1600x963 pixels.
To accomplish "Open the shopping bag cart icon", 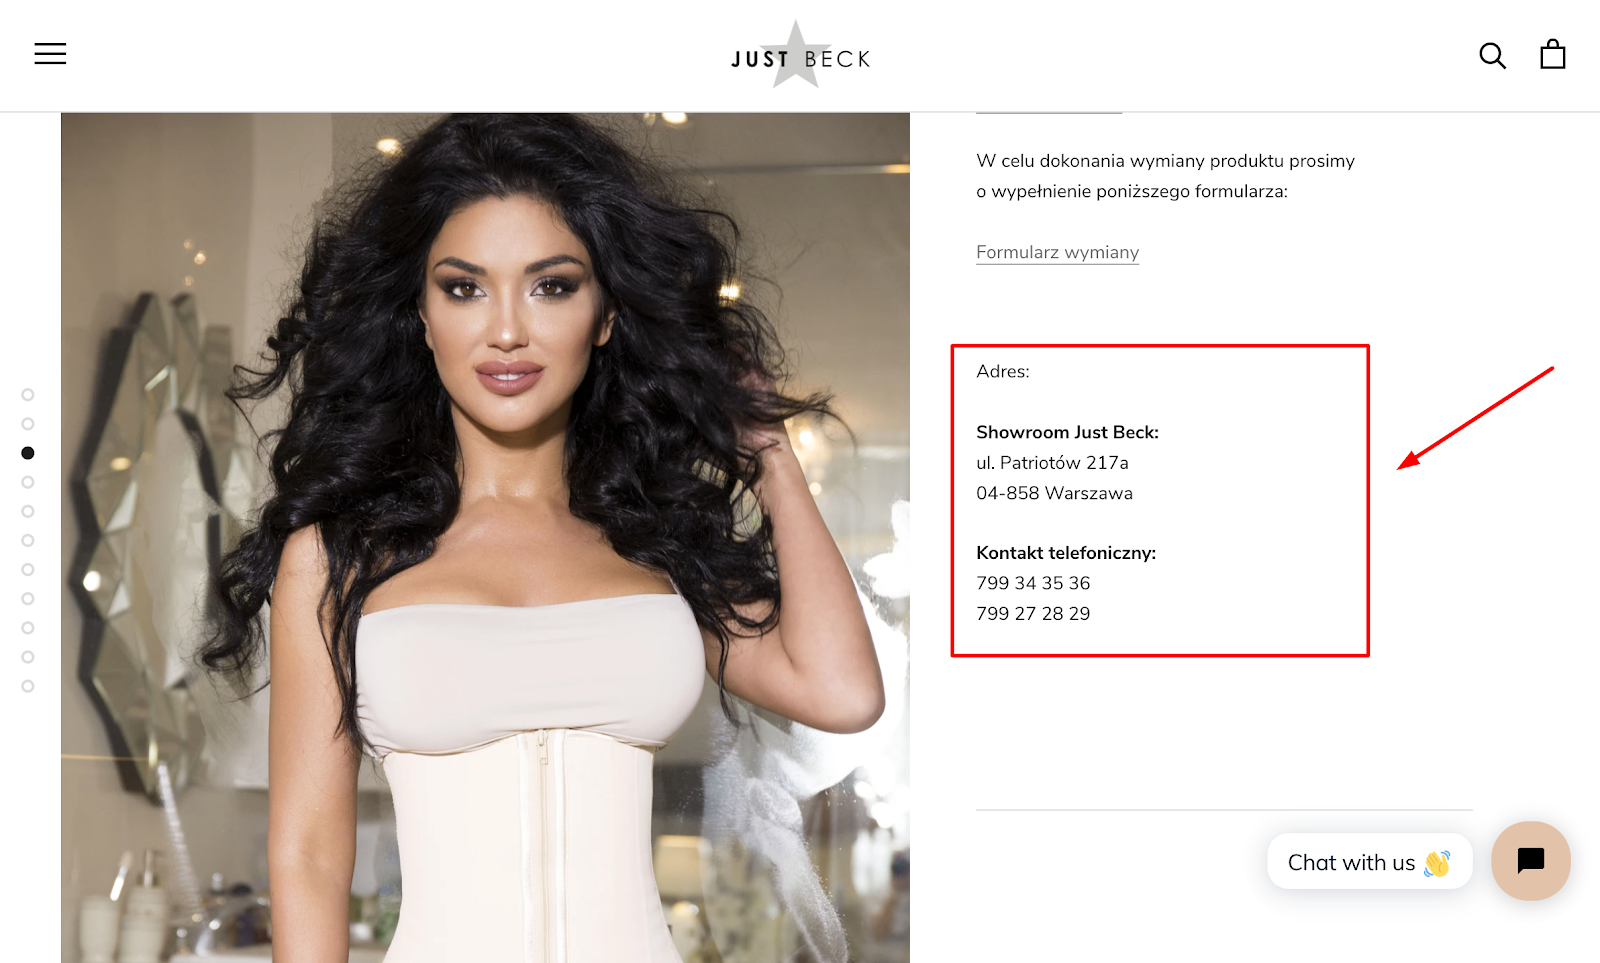I will 1553,54.
